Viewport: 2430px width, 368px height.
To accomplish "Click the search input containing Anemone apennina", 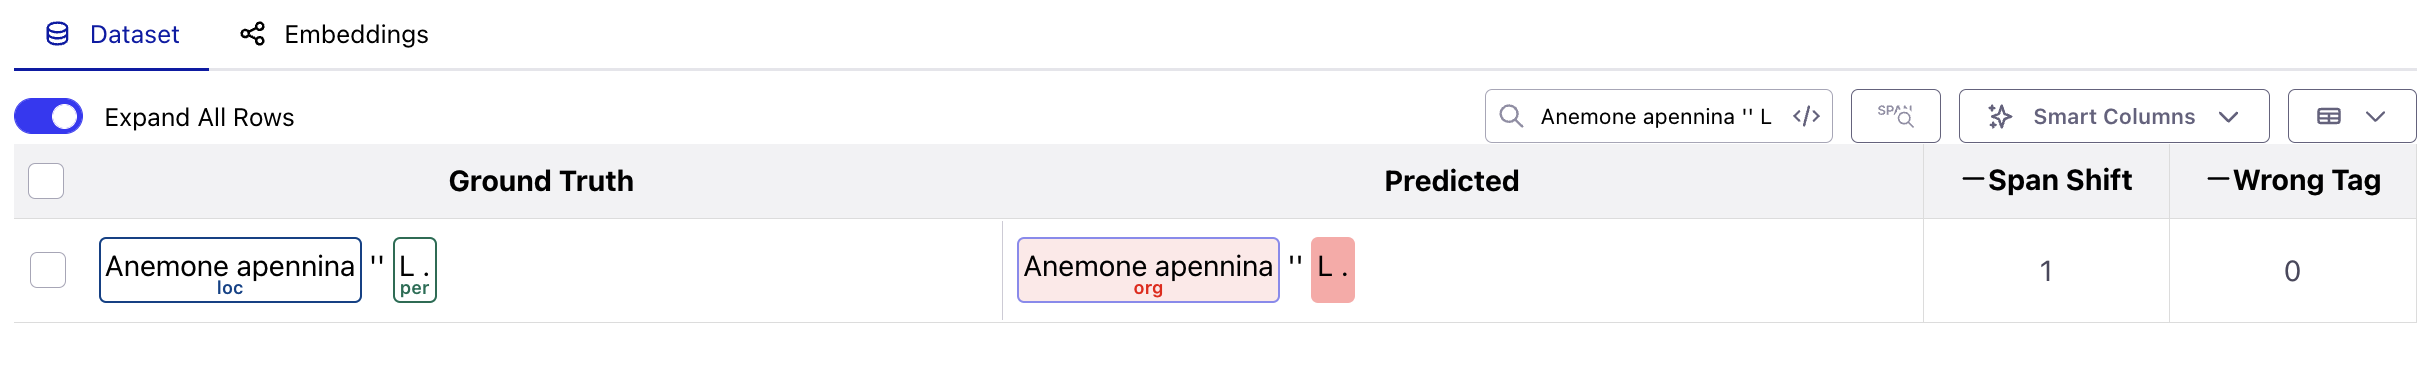I will point(1656,116).
